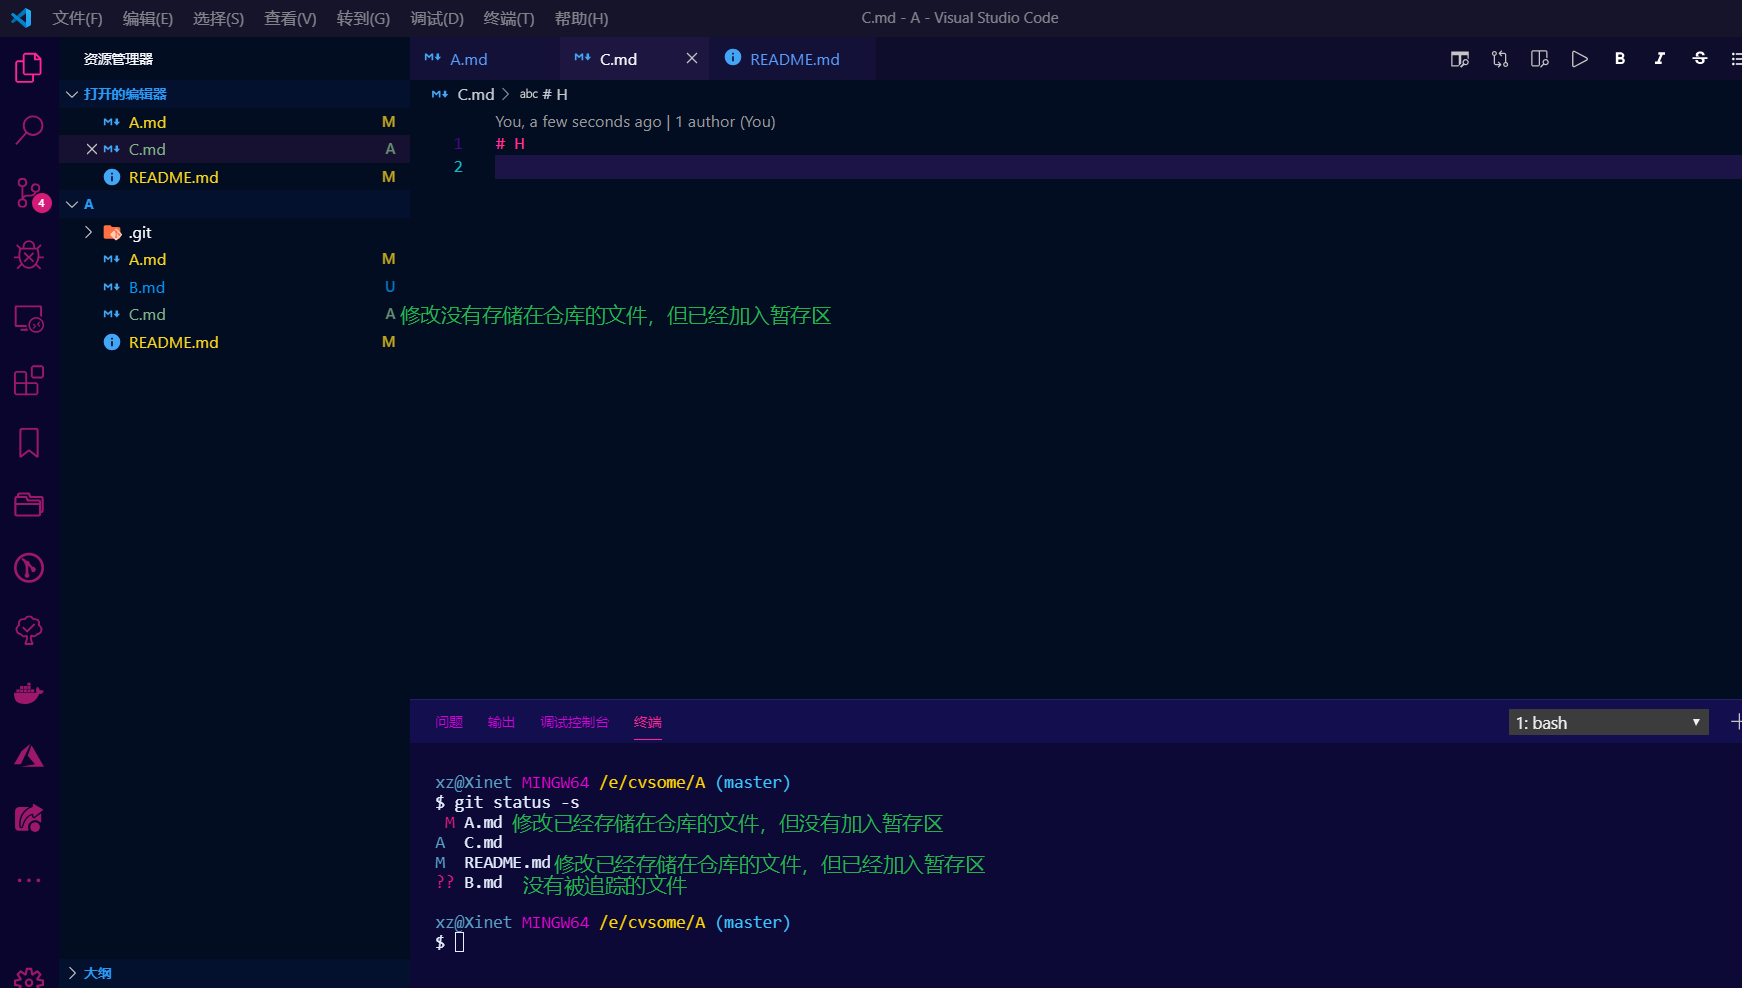Open the terminal selector 1: bash dropdown
The image size is (1742, 988).
[1608, 722]
